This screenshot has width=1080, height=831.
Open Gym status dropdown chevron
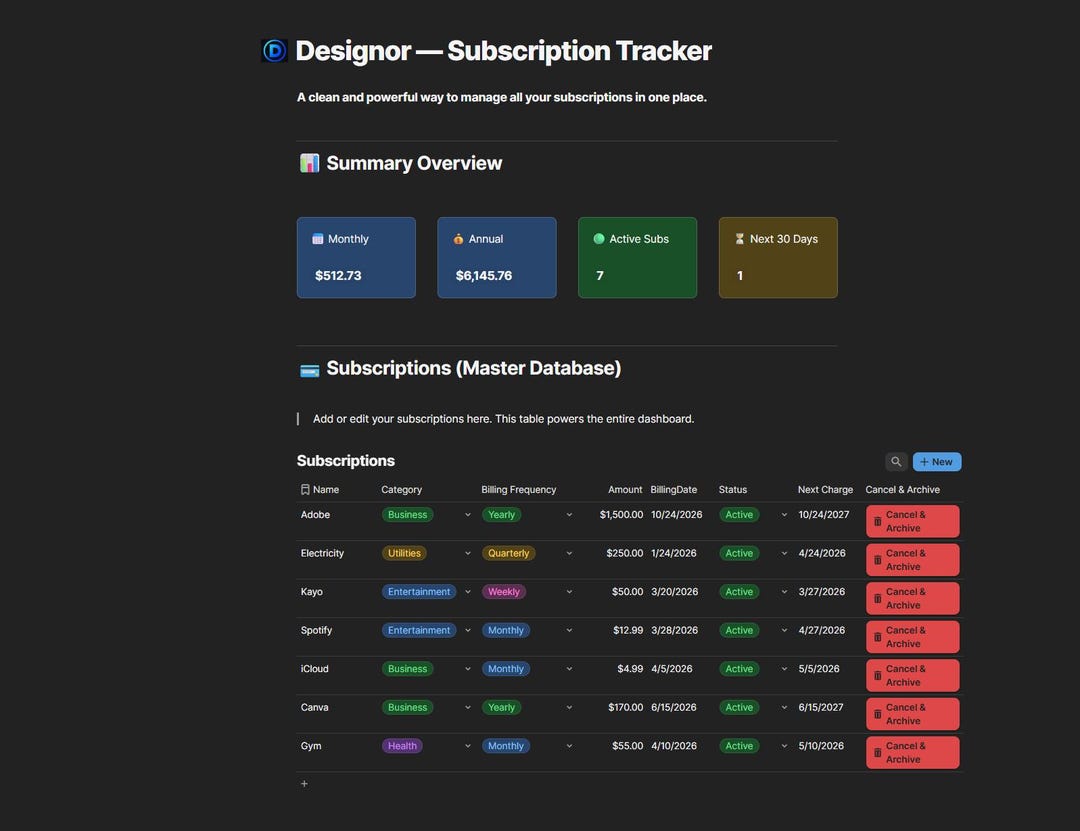coord(784,746)
